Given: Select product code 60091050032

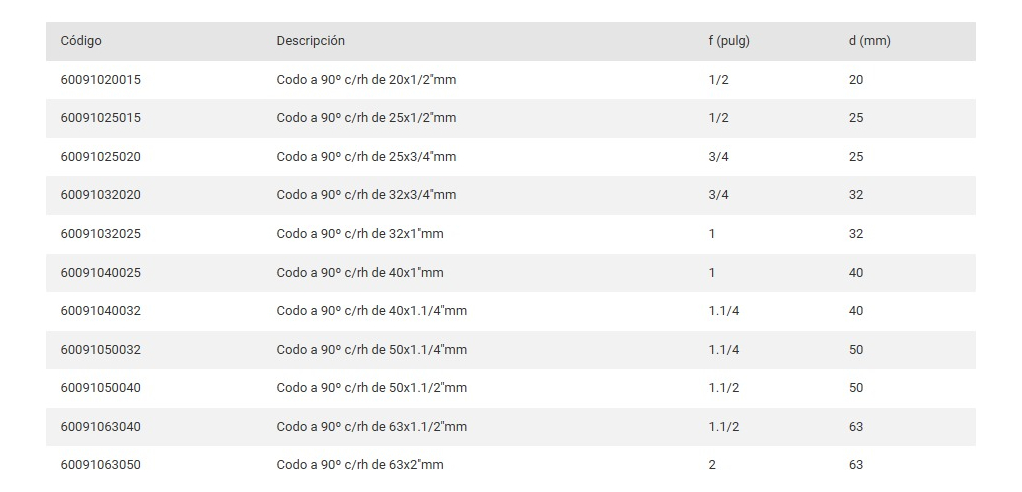Looking at the screenshot, I should 100,350.
